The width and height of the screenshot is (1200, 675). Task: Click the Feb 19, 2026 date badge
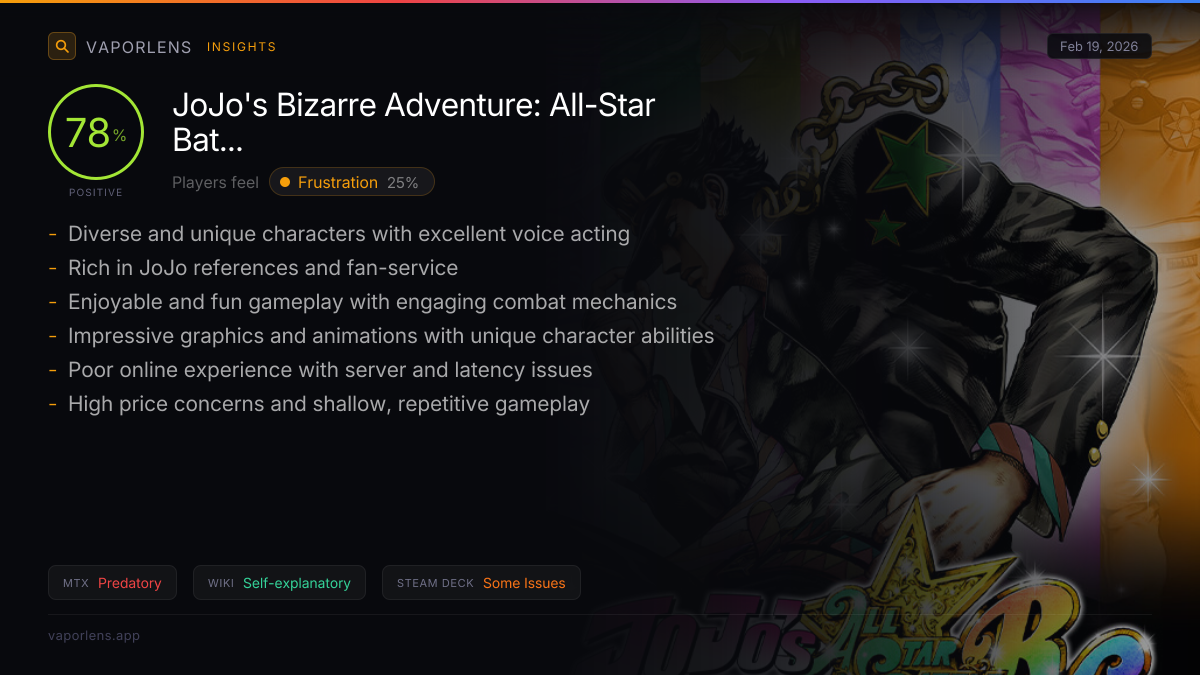pos(1099,47)
